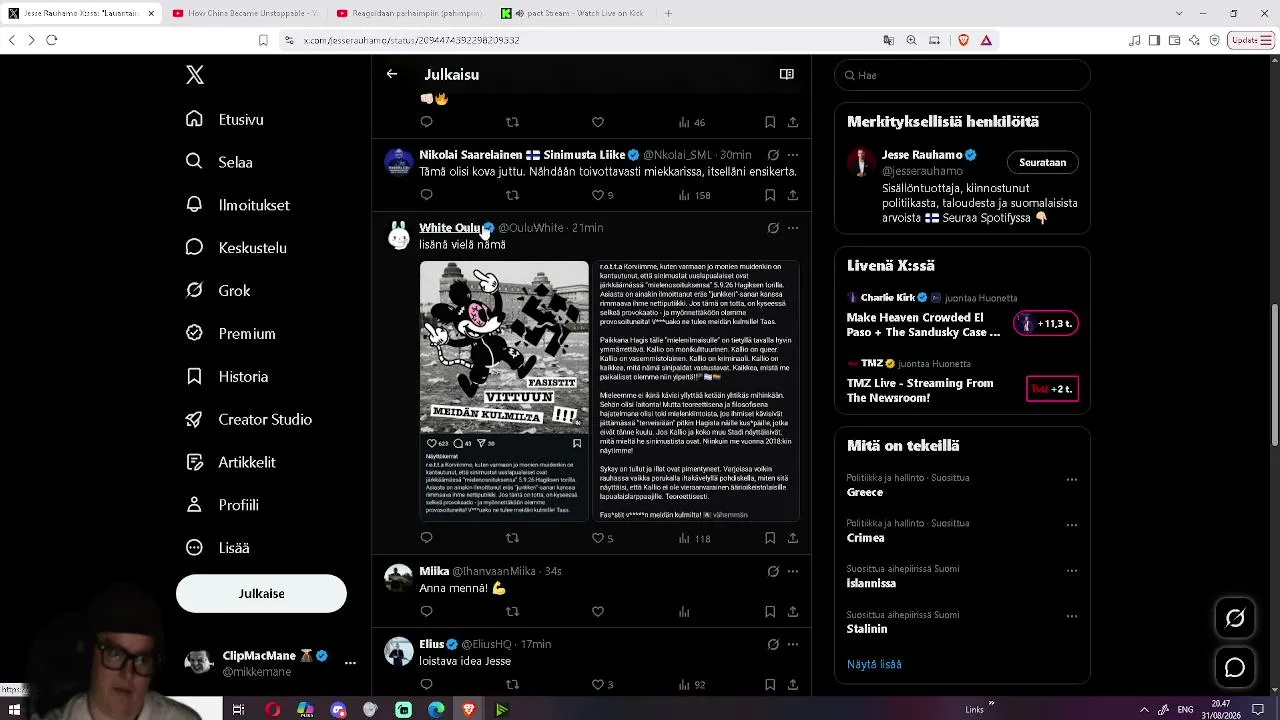1280x720 pixels.
Task: Open Premium from the sidebar
Action: click(x=231, y=334)
